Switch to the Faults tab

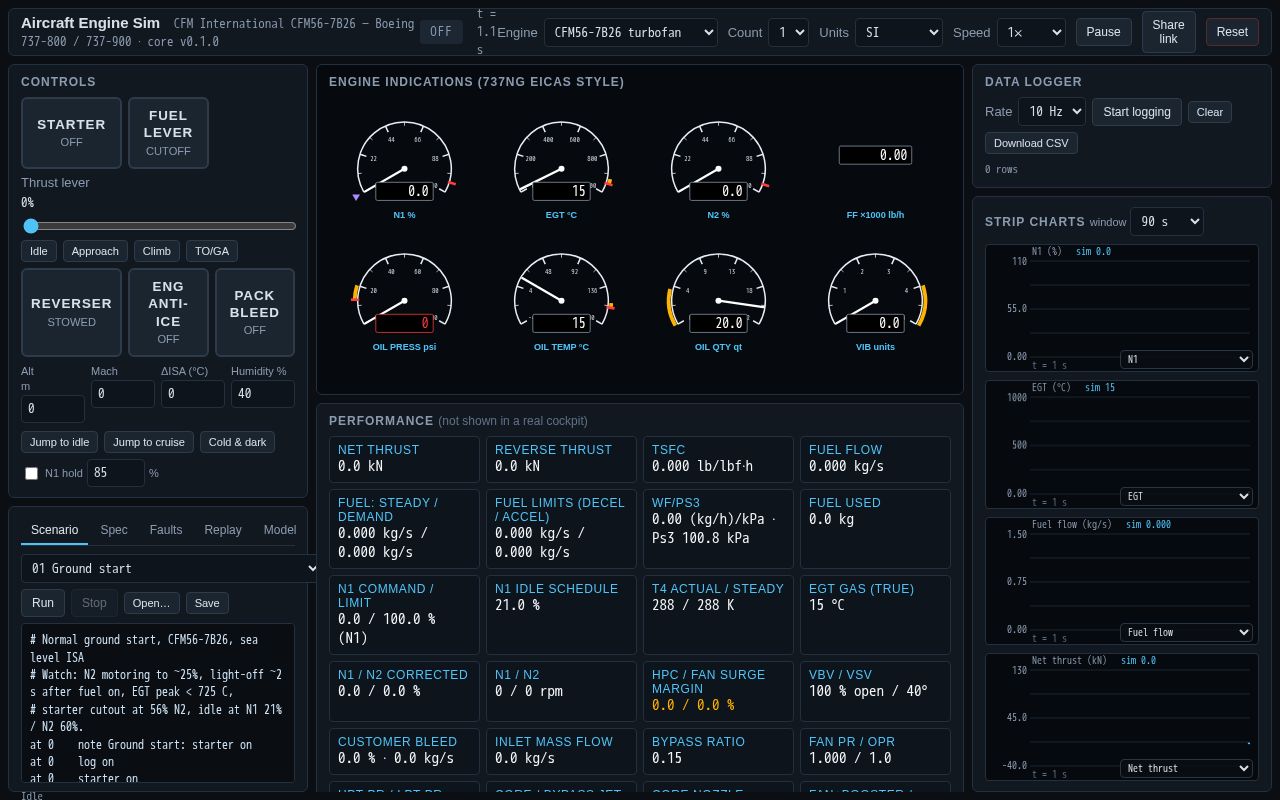pyautogui.click(x=166, y=530)
